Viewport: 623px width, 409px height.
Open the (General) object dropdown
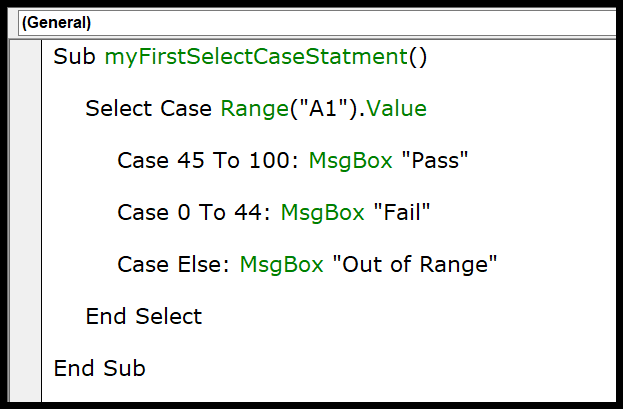click(317, 23)
